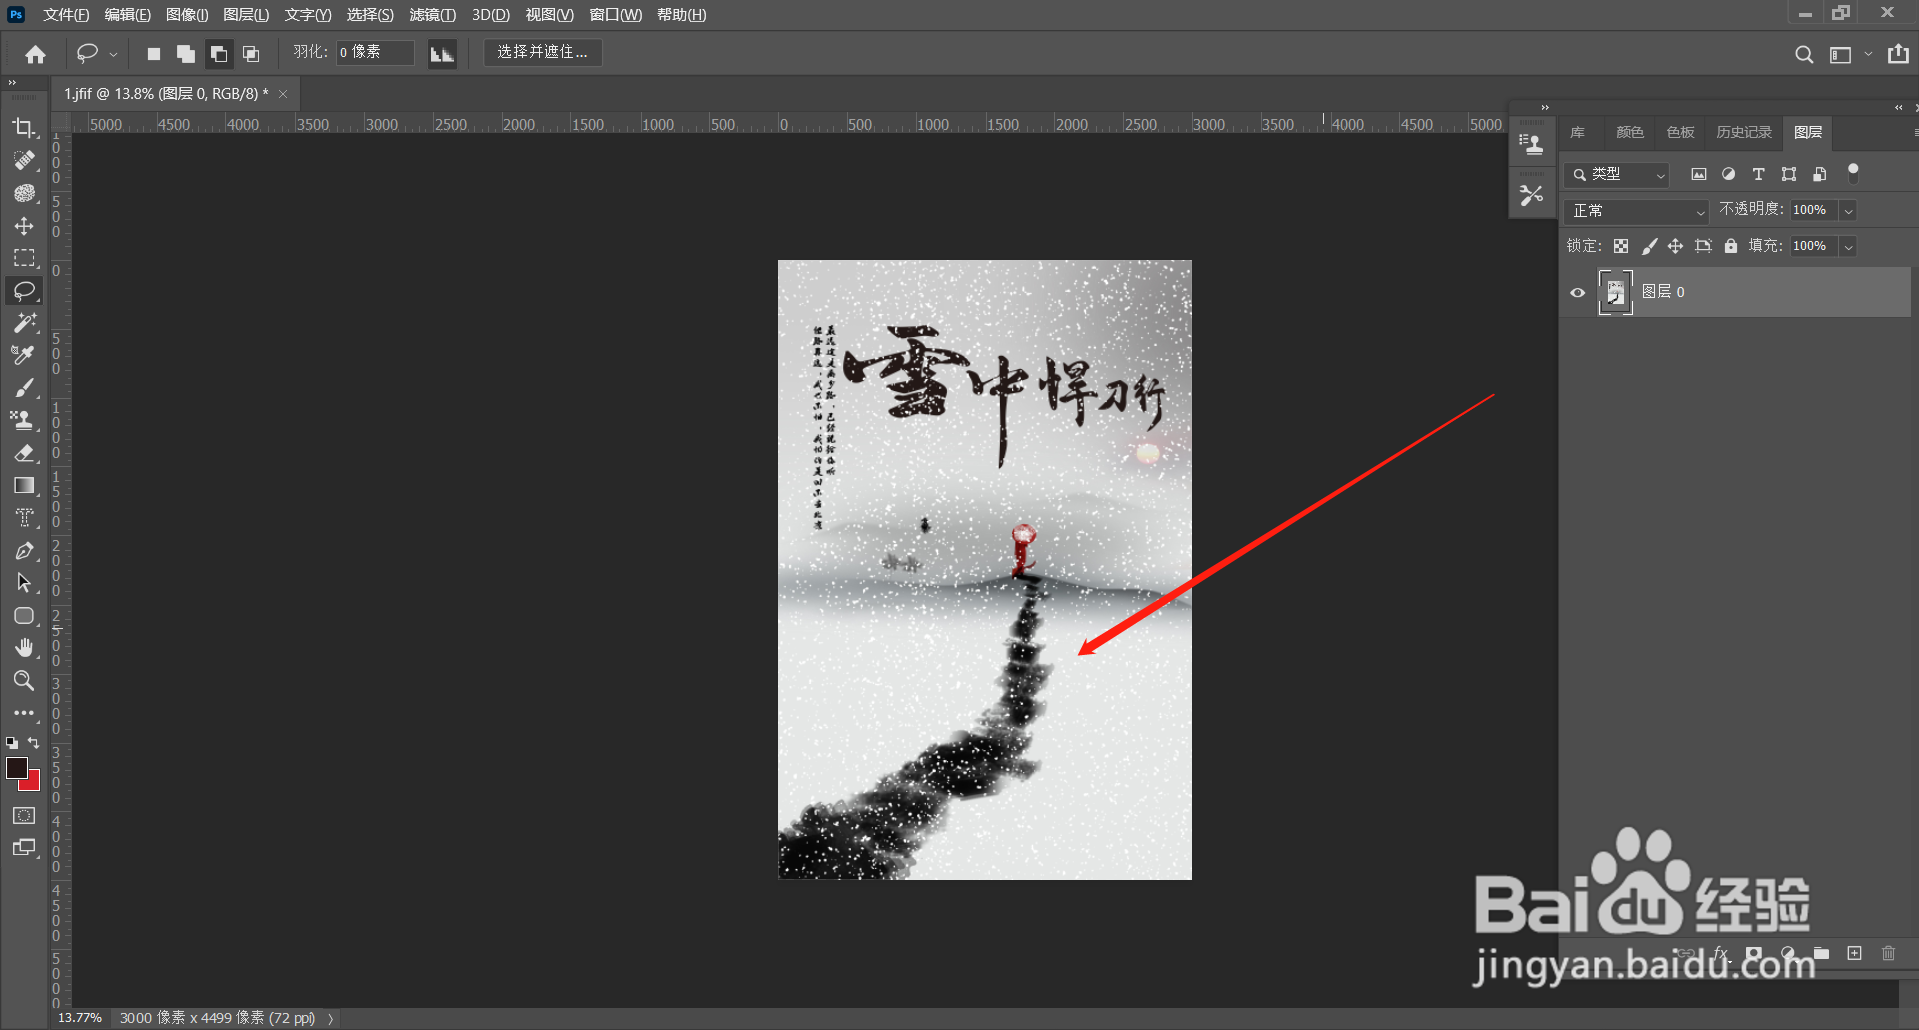Image resolution: width=1919 pixels, height=1030 pixels.
Task: Select the Brush tool
Action: pos(24,388)
